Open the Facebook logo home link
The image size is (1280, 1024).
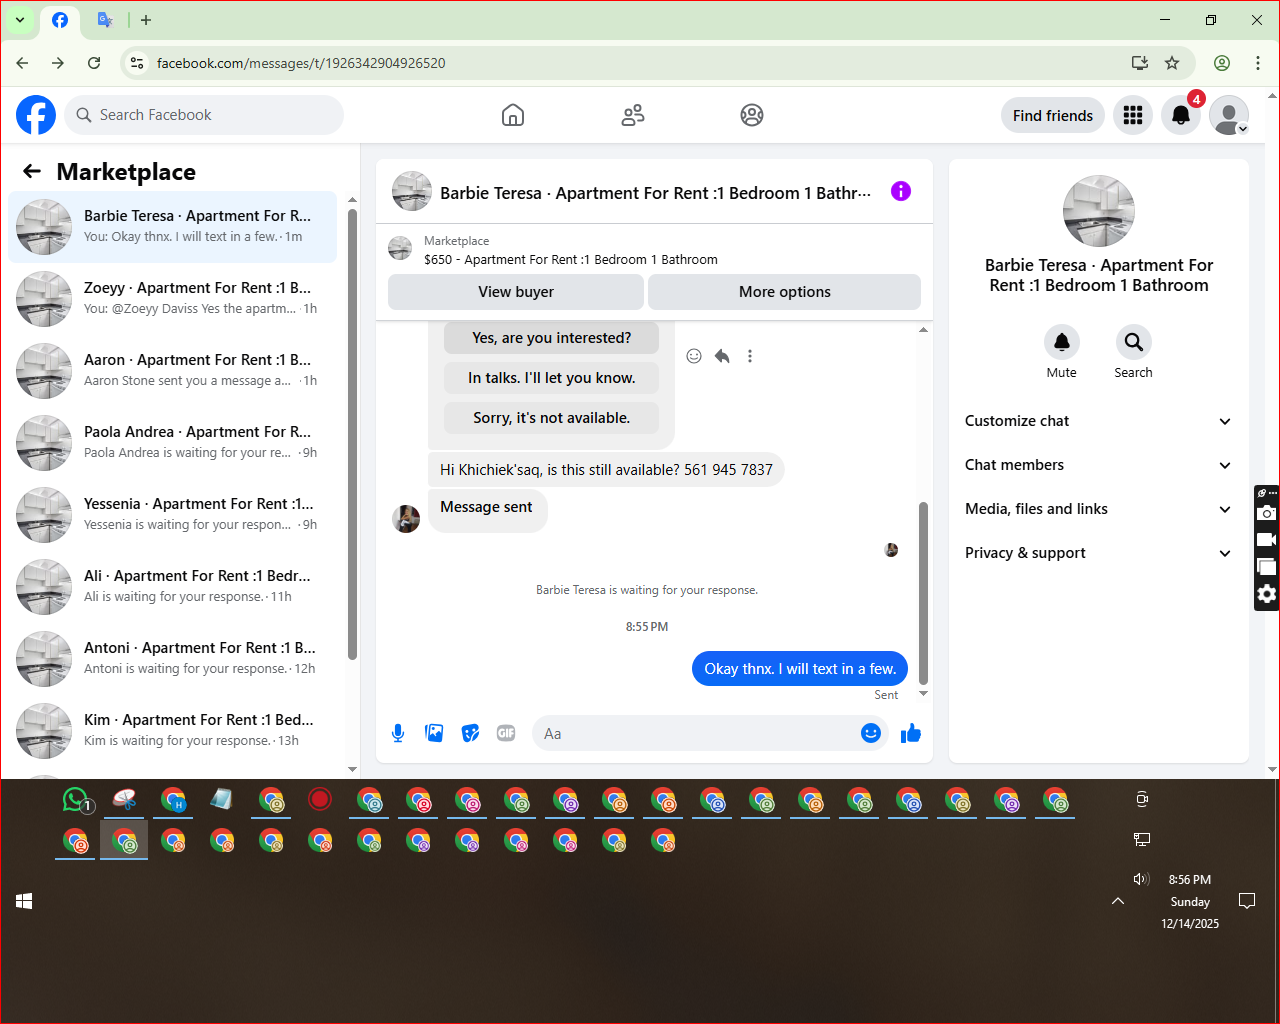pyautogui.click(x=36, y=115)
